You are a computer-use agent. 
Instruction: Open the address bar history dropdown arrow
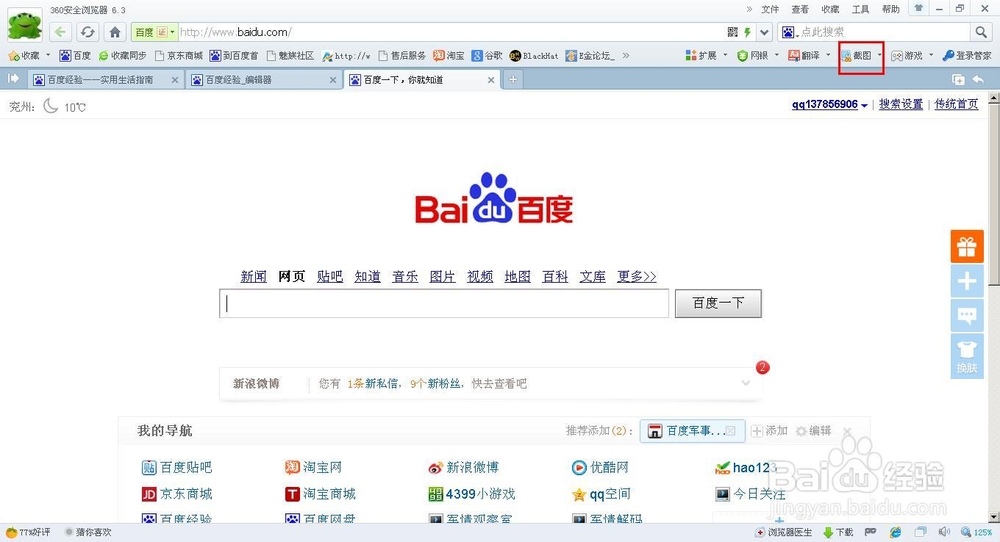764,32
